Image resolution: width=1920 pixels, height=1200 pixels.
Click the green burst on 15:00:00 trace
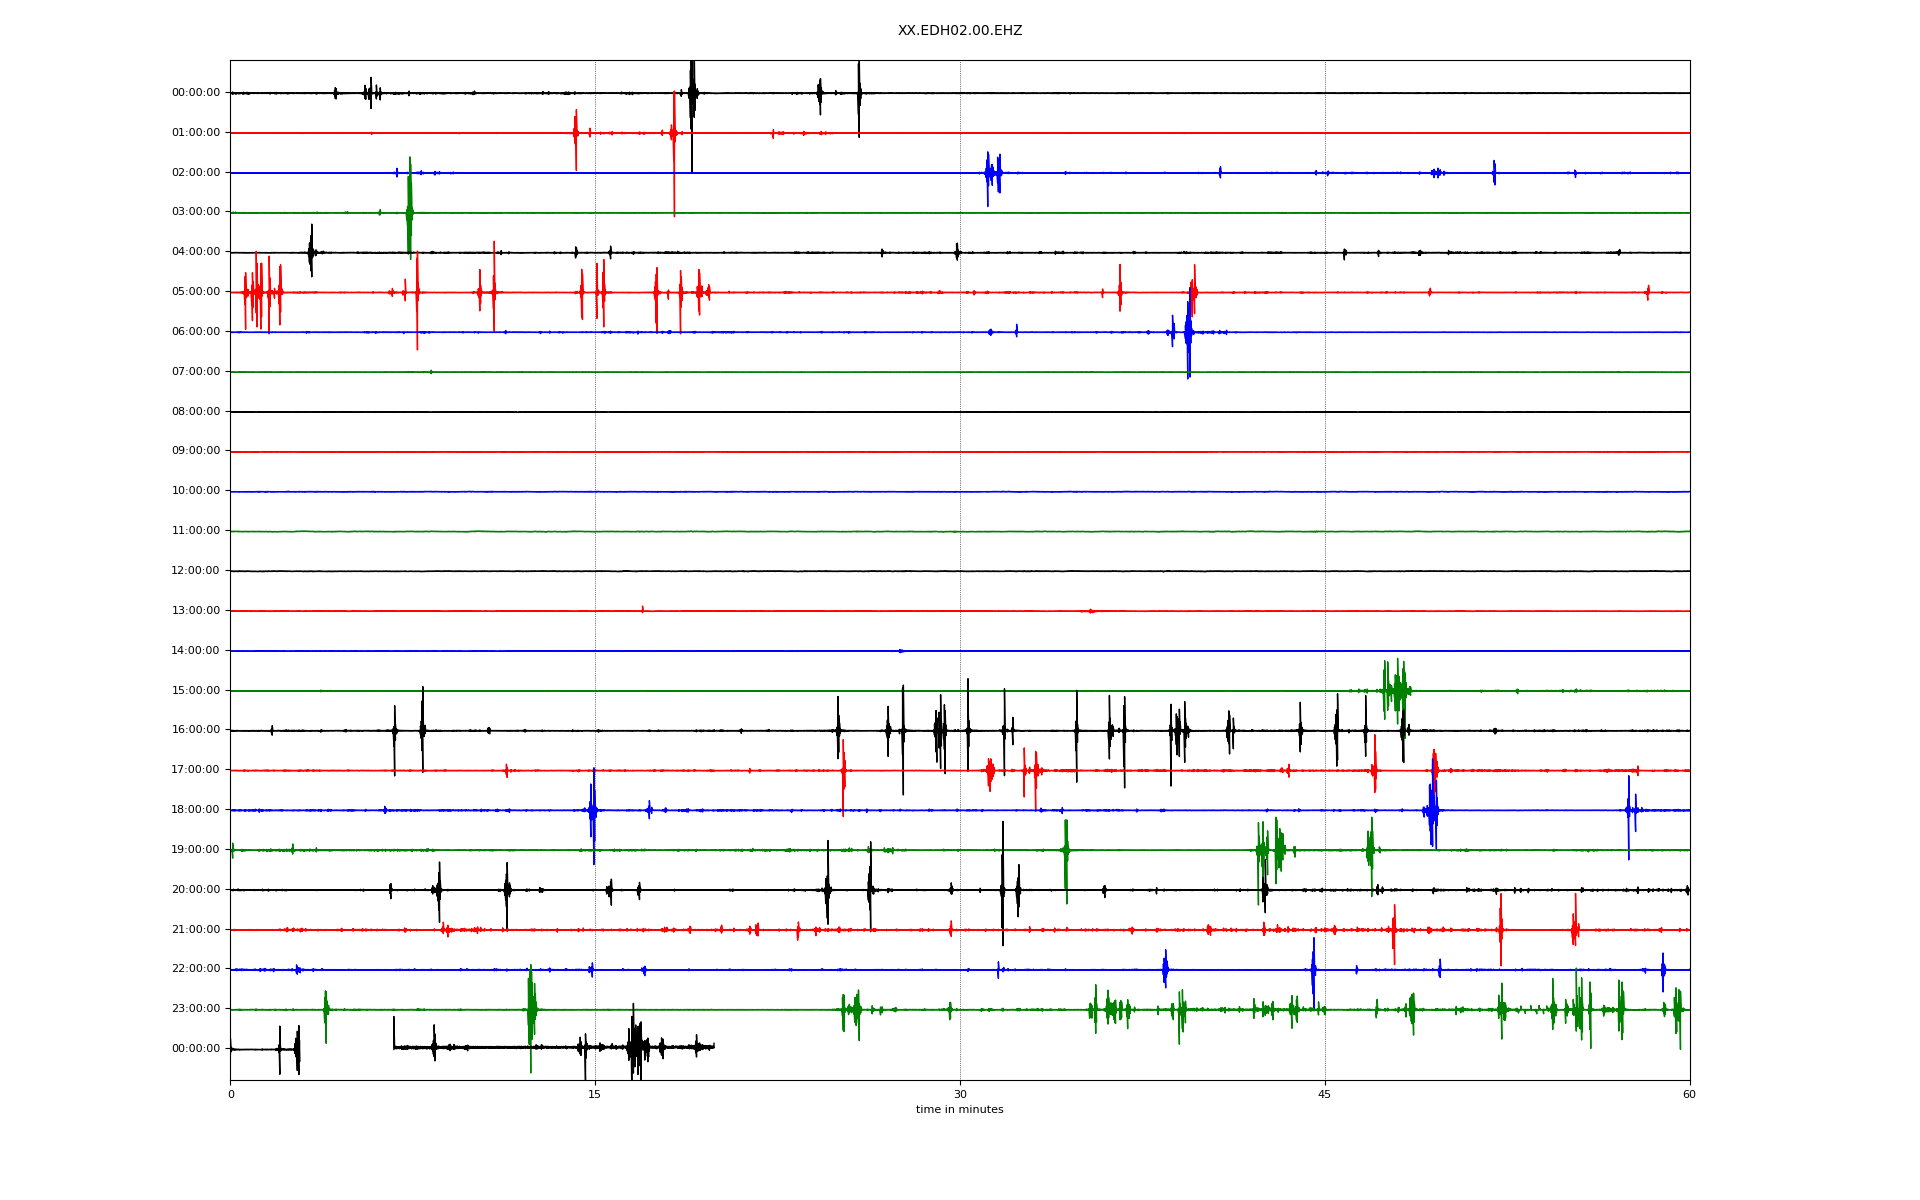point(1395,689)
